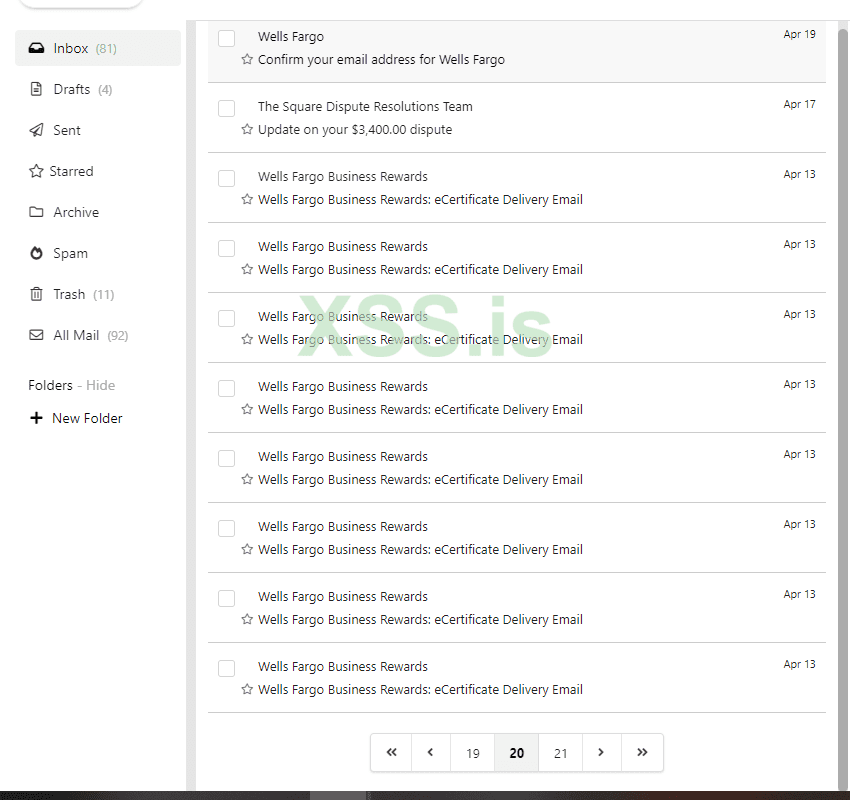The image size is (850, 800).
Task: Go to next page arrow
Action: 601,752
